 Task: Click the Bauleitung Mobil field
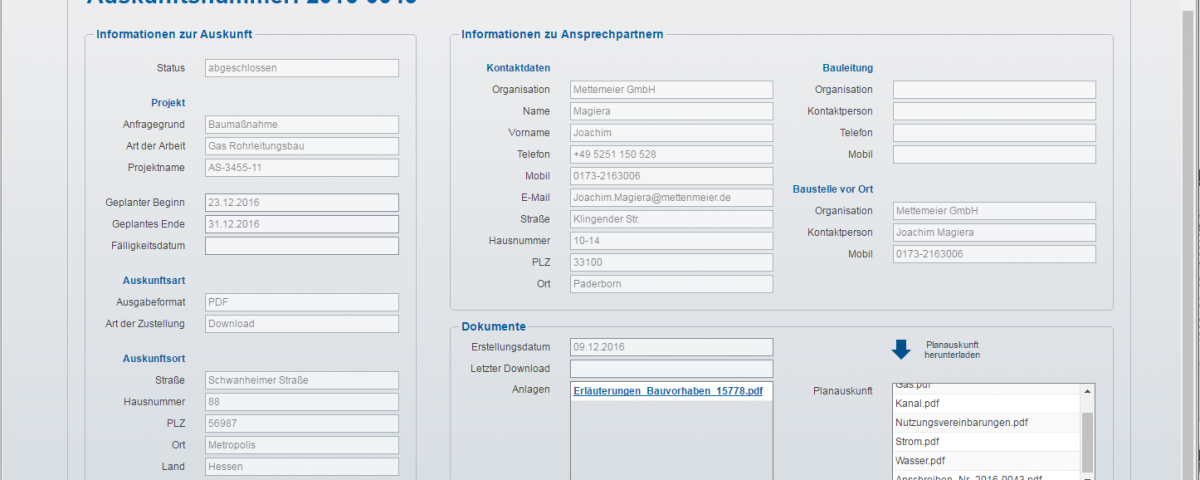pyautogui.click(x=993, y=155)
